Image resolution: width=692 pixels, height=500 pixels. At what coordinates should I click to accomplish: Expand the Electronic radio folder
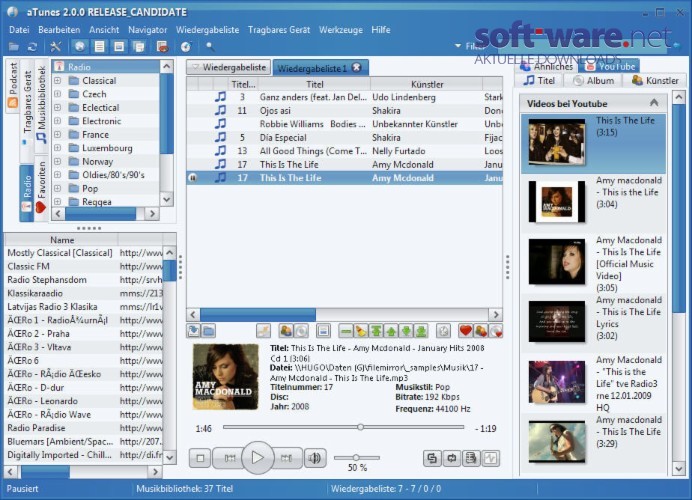(x=57, y=121)
